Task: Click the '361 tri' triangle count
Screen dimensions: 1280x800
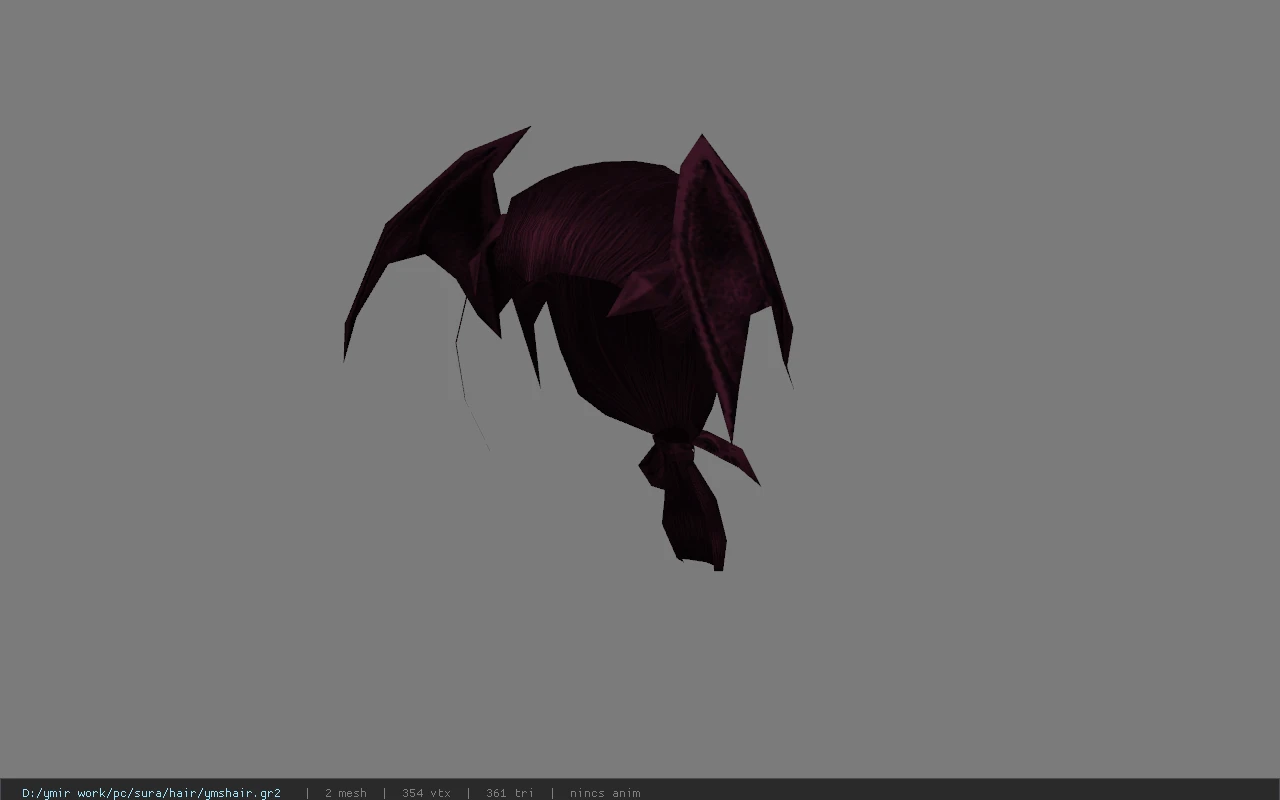Action: click(510, 793)
